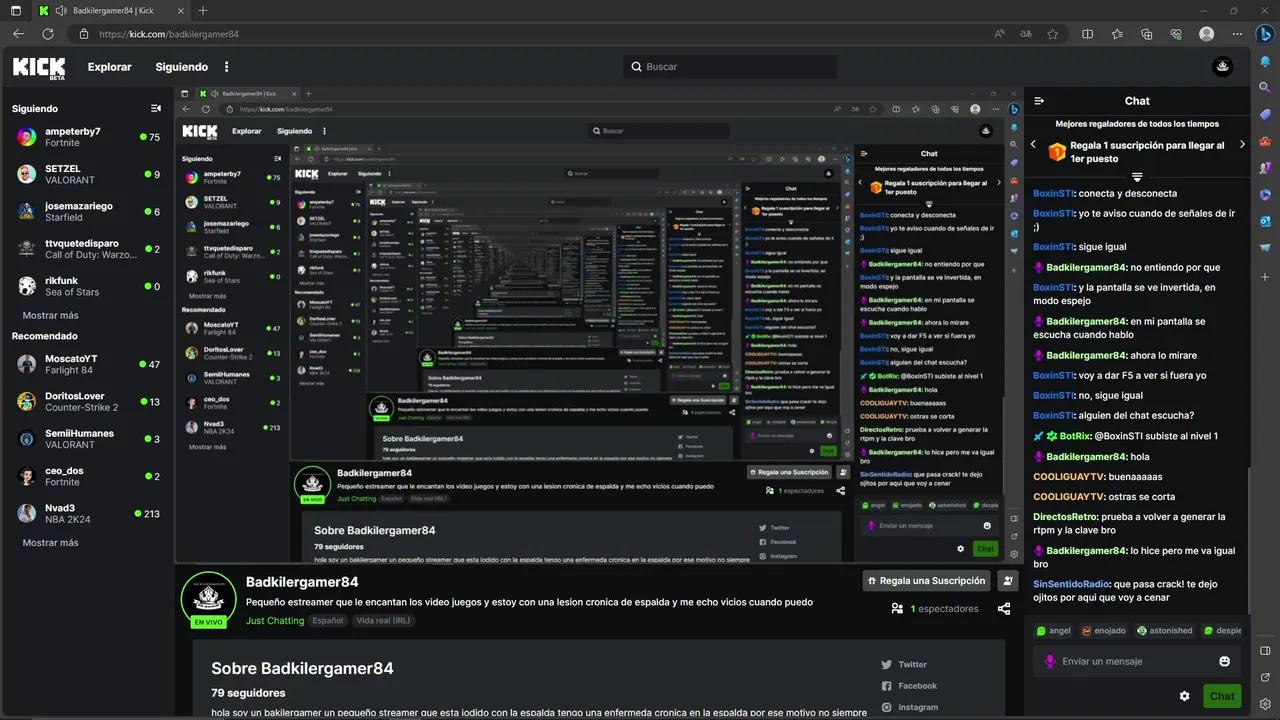Open Edge tab actions menu
Image resolution: width=1280 pixels, height=720 pixels.
15,10
